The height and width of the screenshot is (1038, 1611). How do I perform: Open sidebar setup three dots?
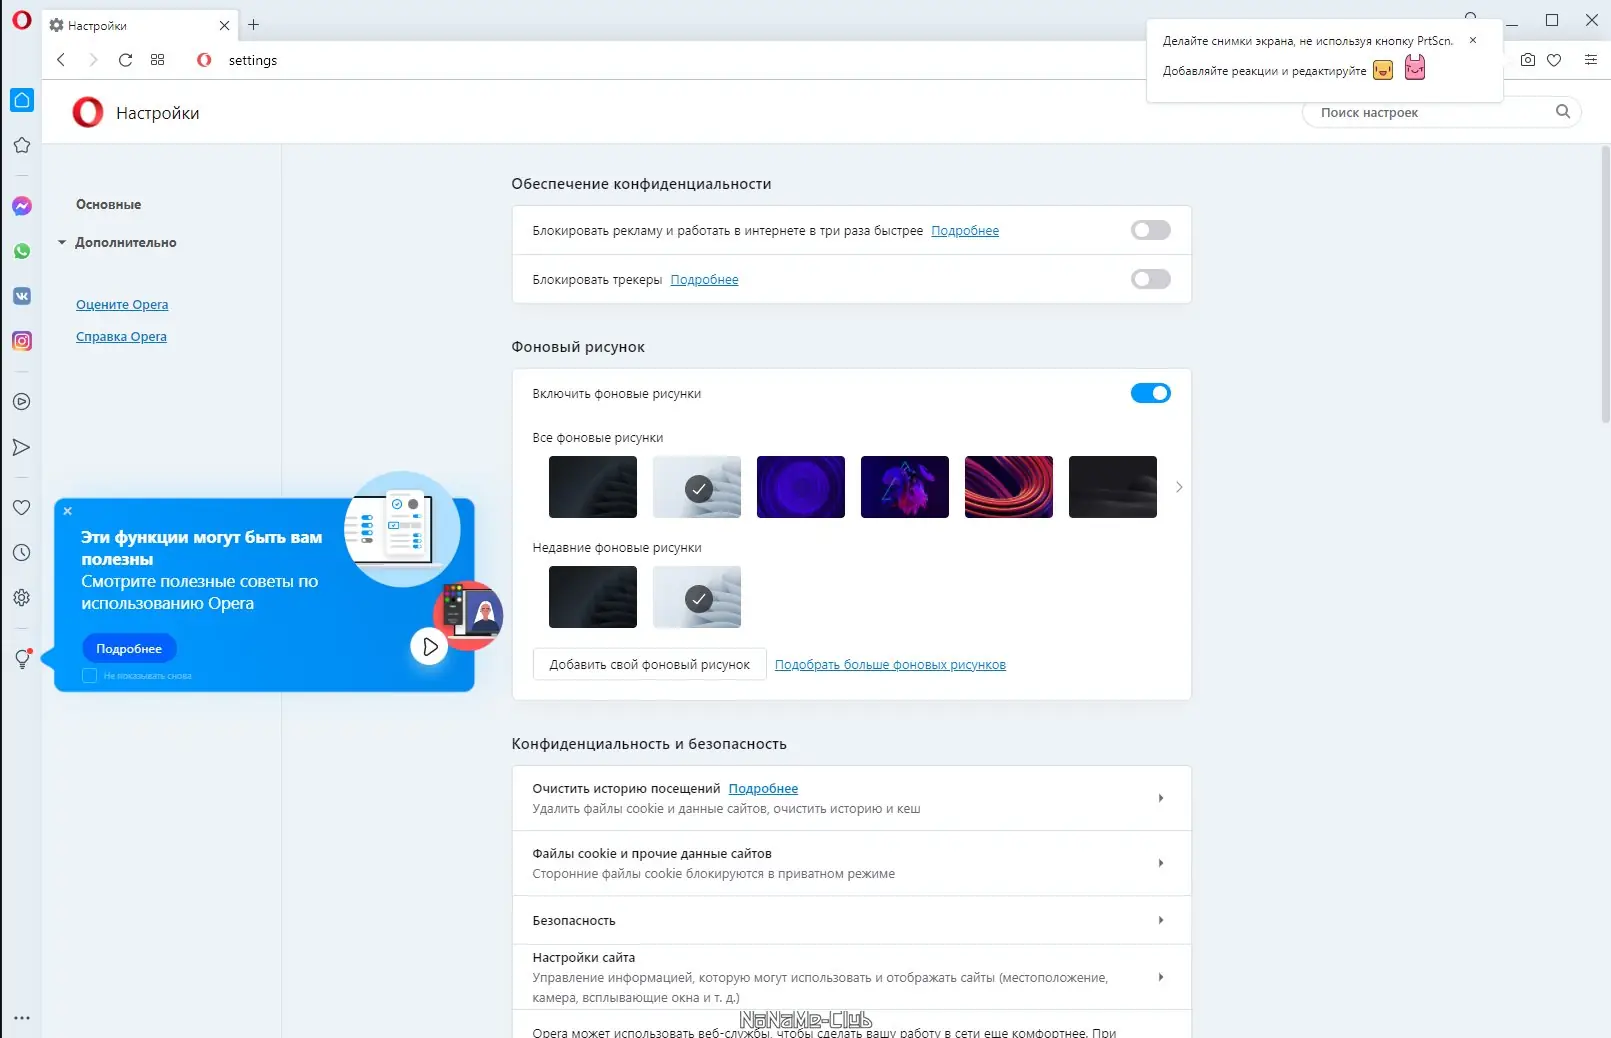coord(22,1018)
